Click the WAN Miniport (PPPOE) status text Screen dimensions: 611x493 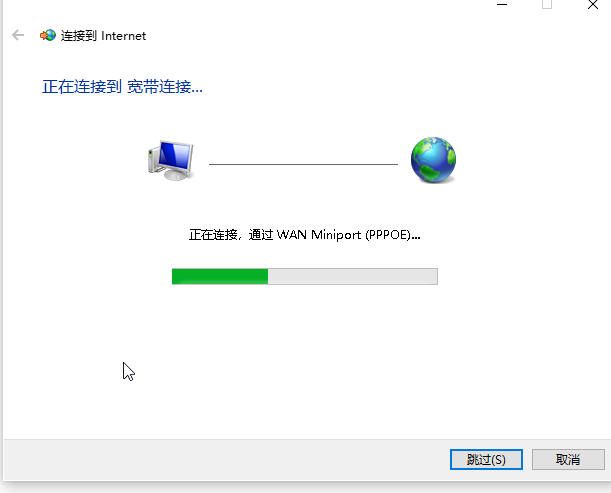(348, 235)
